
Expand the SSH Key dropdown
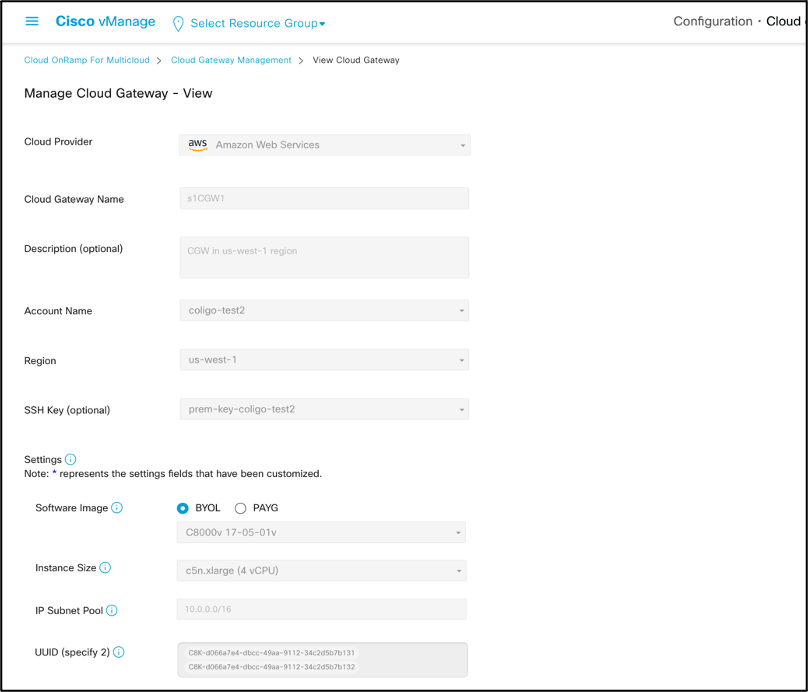tap(323, 409)
